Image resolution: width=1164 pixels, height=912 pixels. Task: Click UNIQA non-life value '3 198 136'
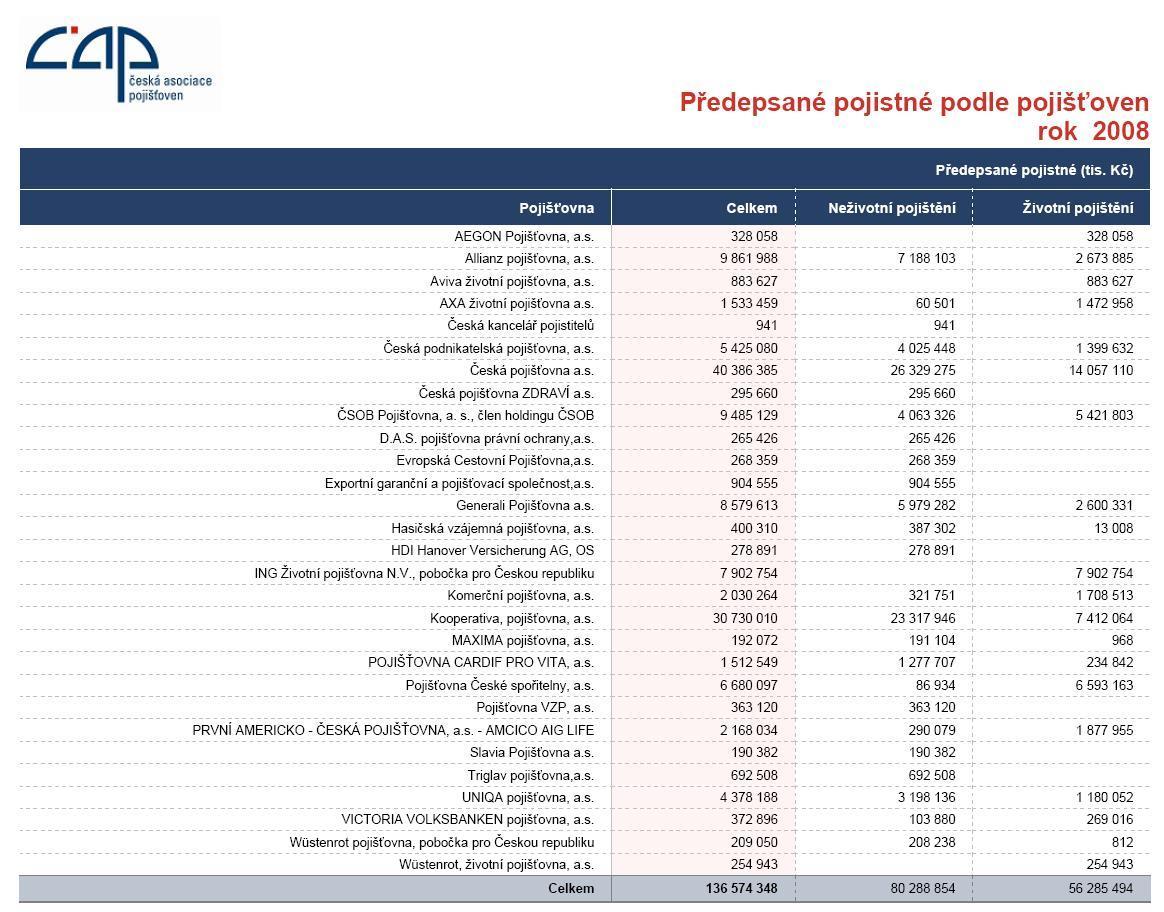pyautogui.click(x=926, y=798)
